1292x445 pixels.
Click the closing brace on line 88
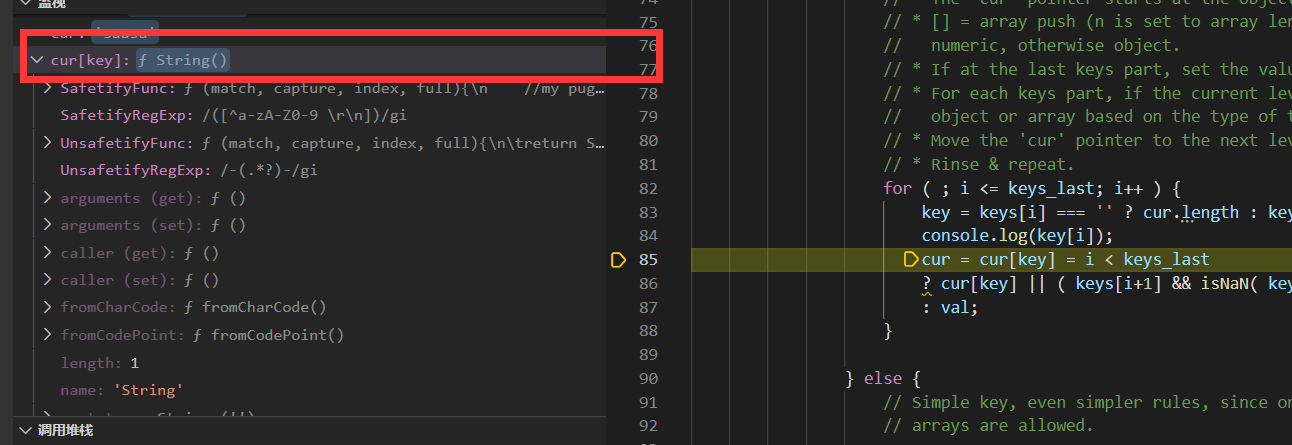coord(888,331)
